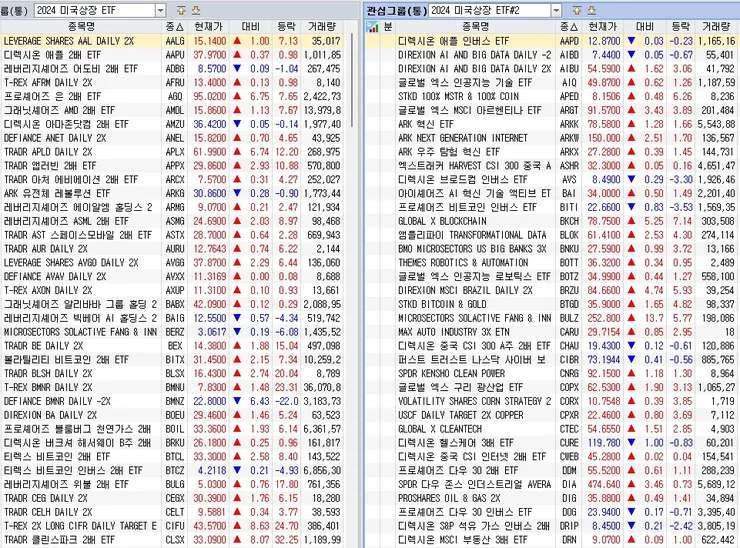Select ARK 유전체 레볼루션 ETF row

(172, 194)
